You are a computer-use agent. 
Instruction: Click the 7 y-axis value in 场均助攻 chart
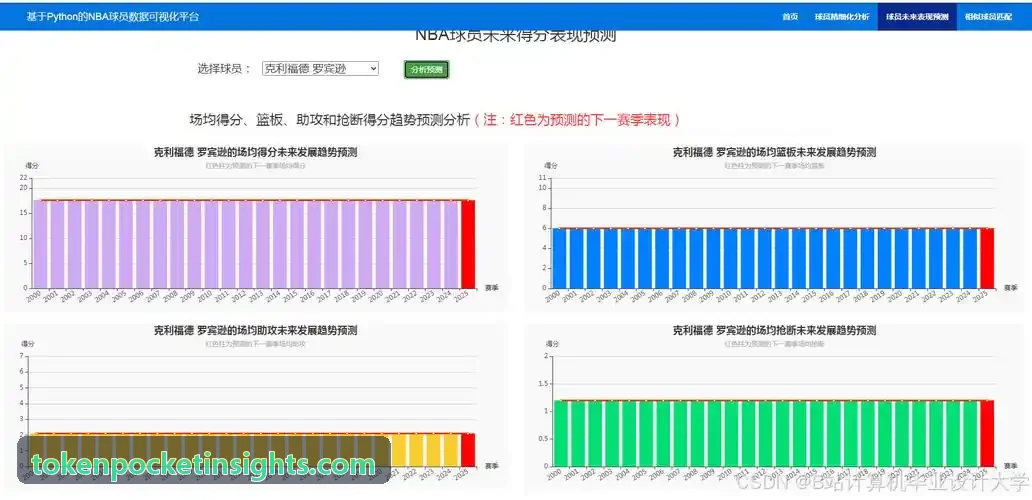(22, 356)
